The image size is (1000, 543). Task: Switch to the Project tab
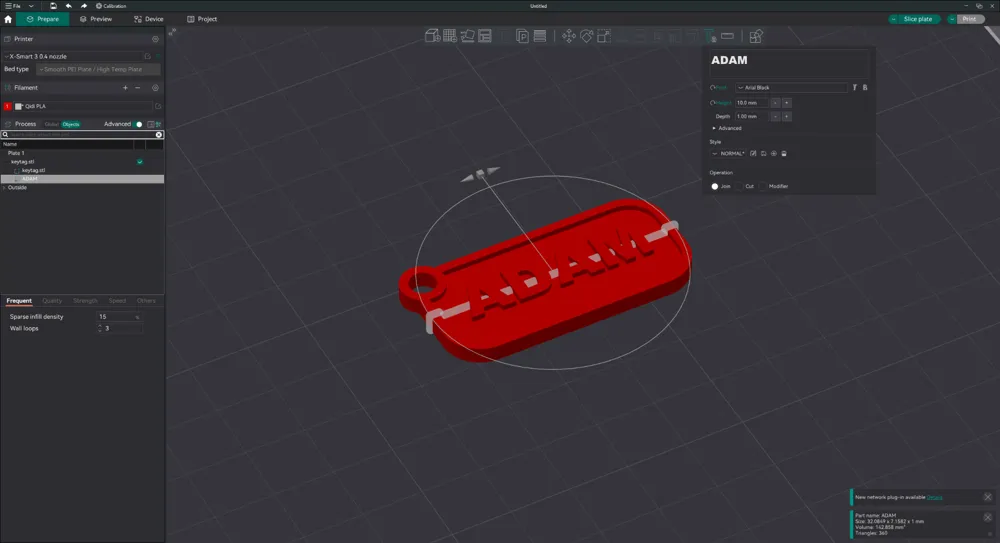coord(202,19)
